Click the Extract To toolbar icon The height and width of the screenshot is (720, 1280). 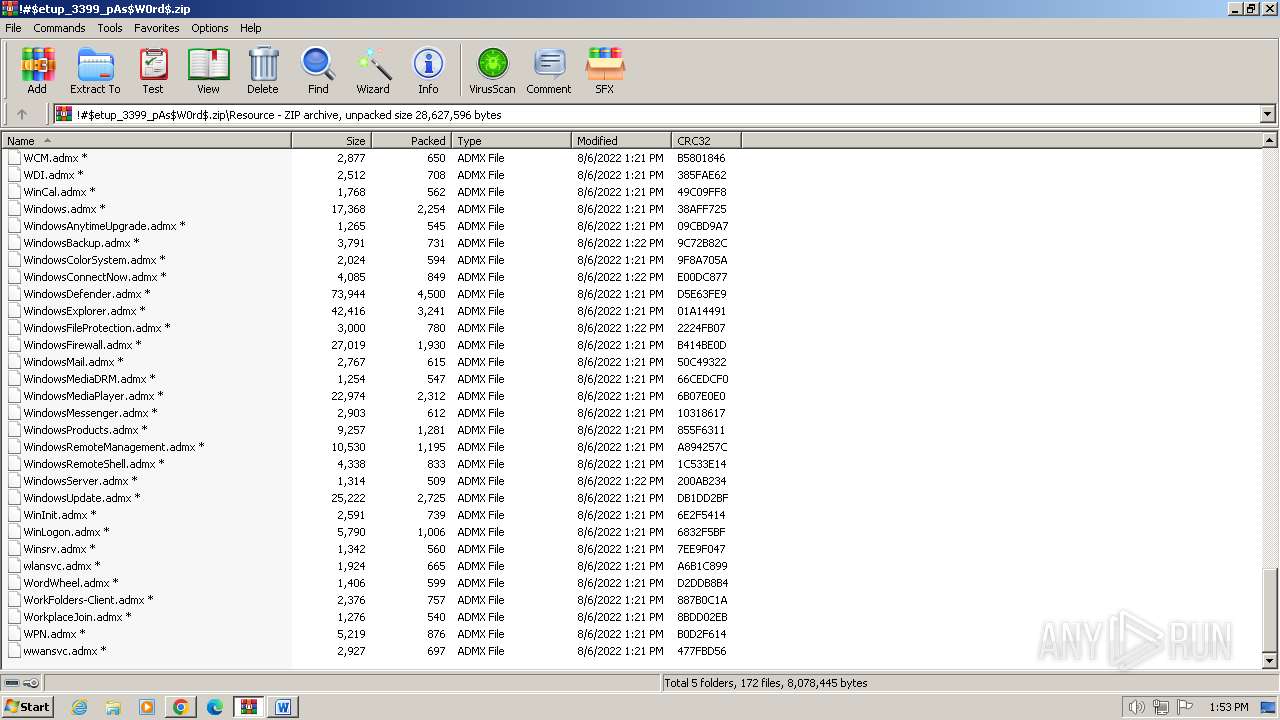(x=95, y=70)
